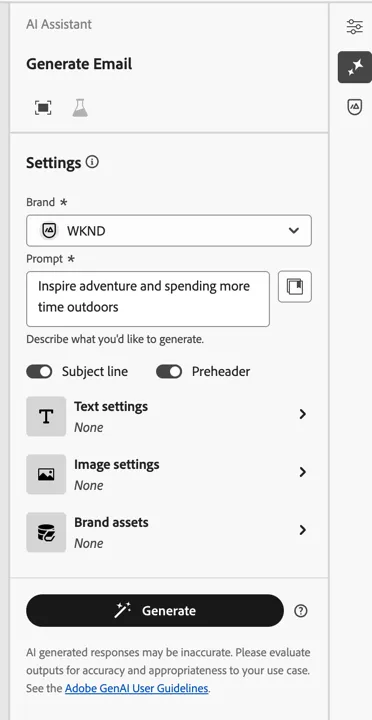This screenshot has width=372, height=720.
Task: Open the experiment flask icon
Action: point(80,107)
